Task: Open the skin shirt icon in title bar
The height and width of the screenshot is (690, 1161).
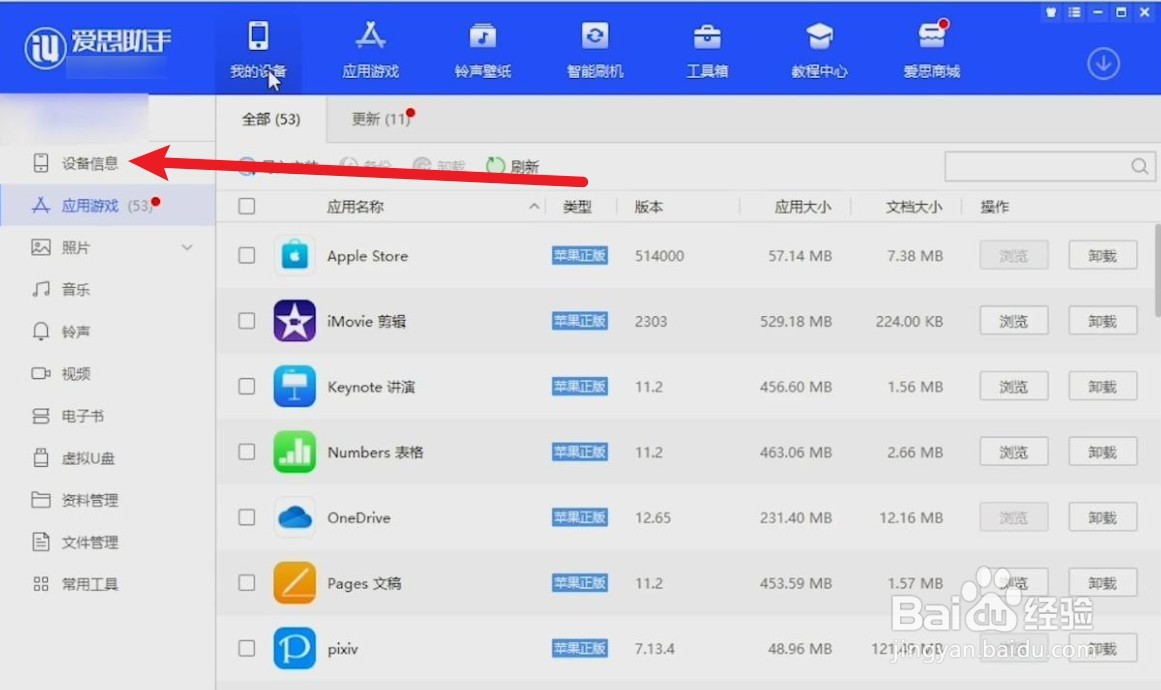Action: pyautogui.click(x=1051, y=12)
